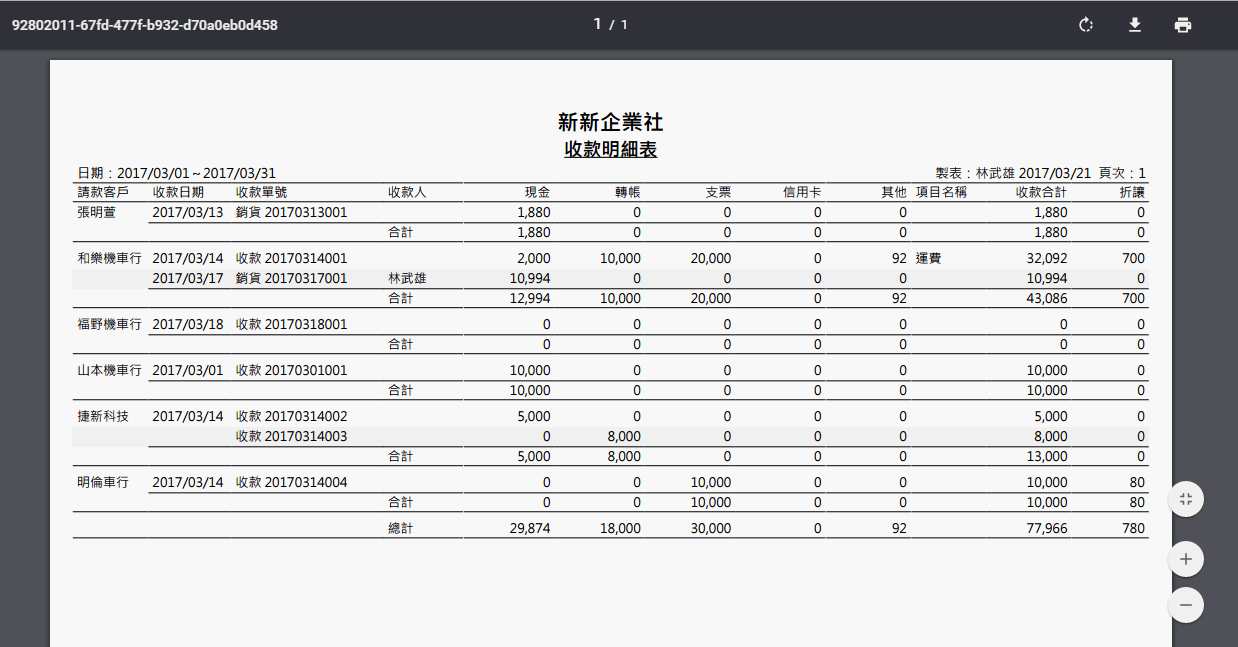Click the company name 新新企業社
The image size is (1238, 647).
pyautogui.click(x=611, y=122)
